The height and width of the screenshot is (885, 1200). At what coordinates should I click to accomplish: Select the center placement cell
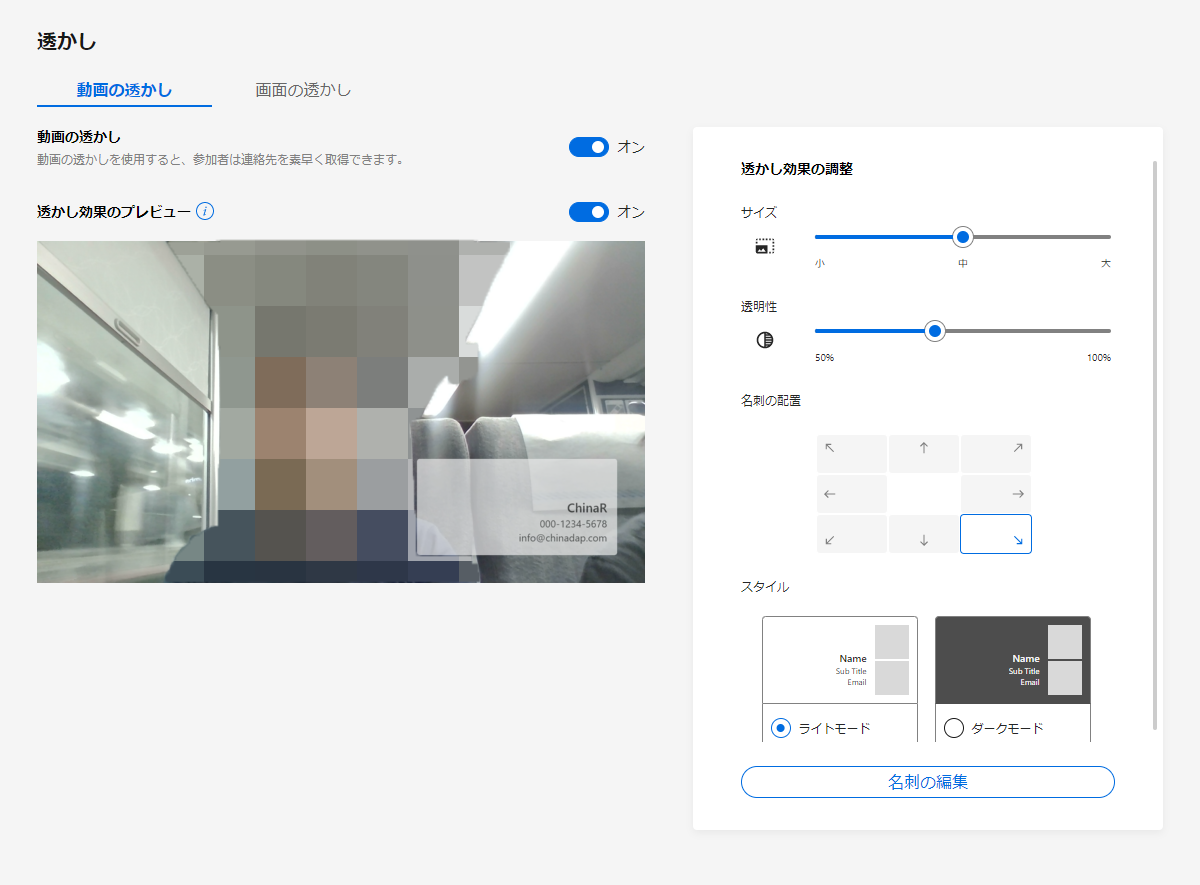(924, 494)
